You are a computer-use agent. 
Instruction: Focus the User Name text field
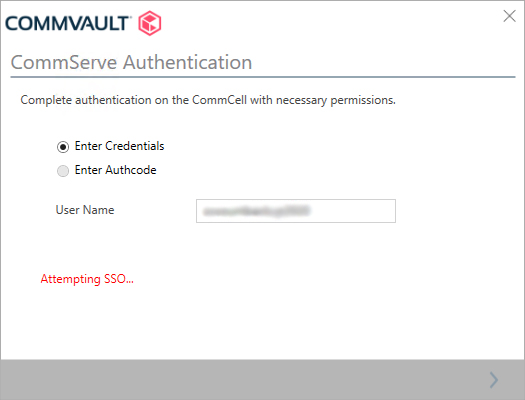click(296, 211)
